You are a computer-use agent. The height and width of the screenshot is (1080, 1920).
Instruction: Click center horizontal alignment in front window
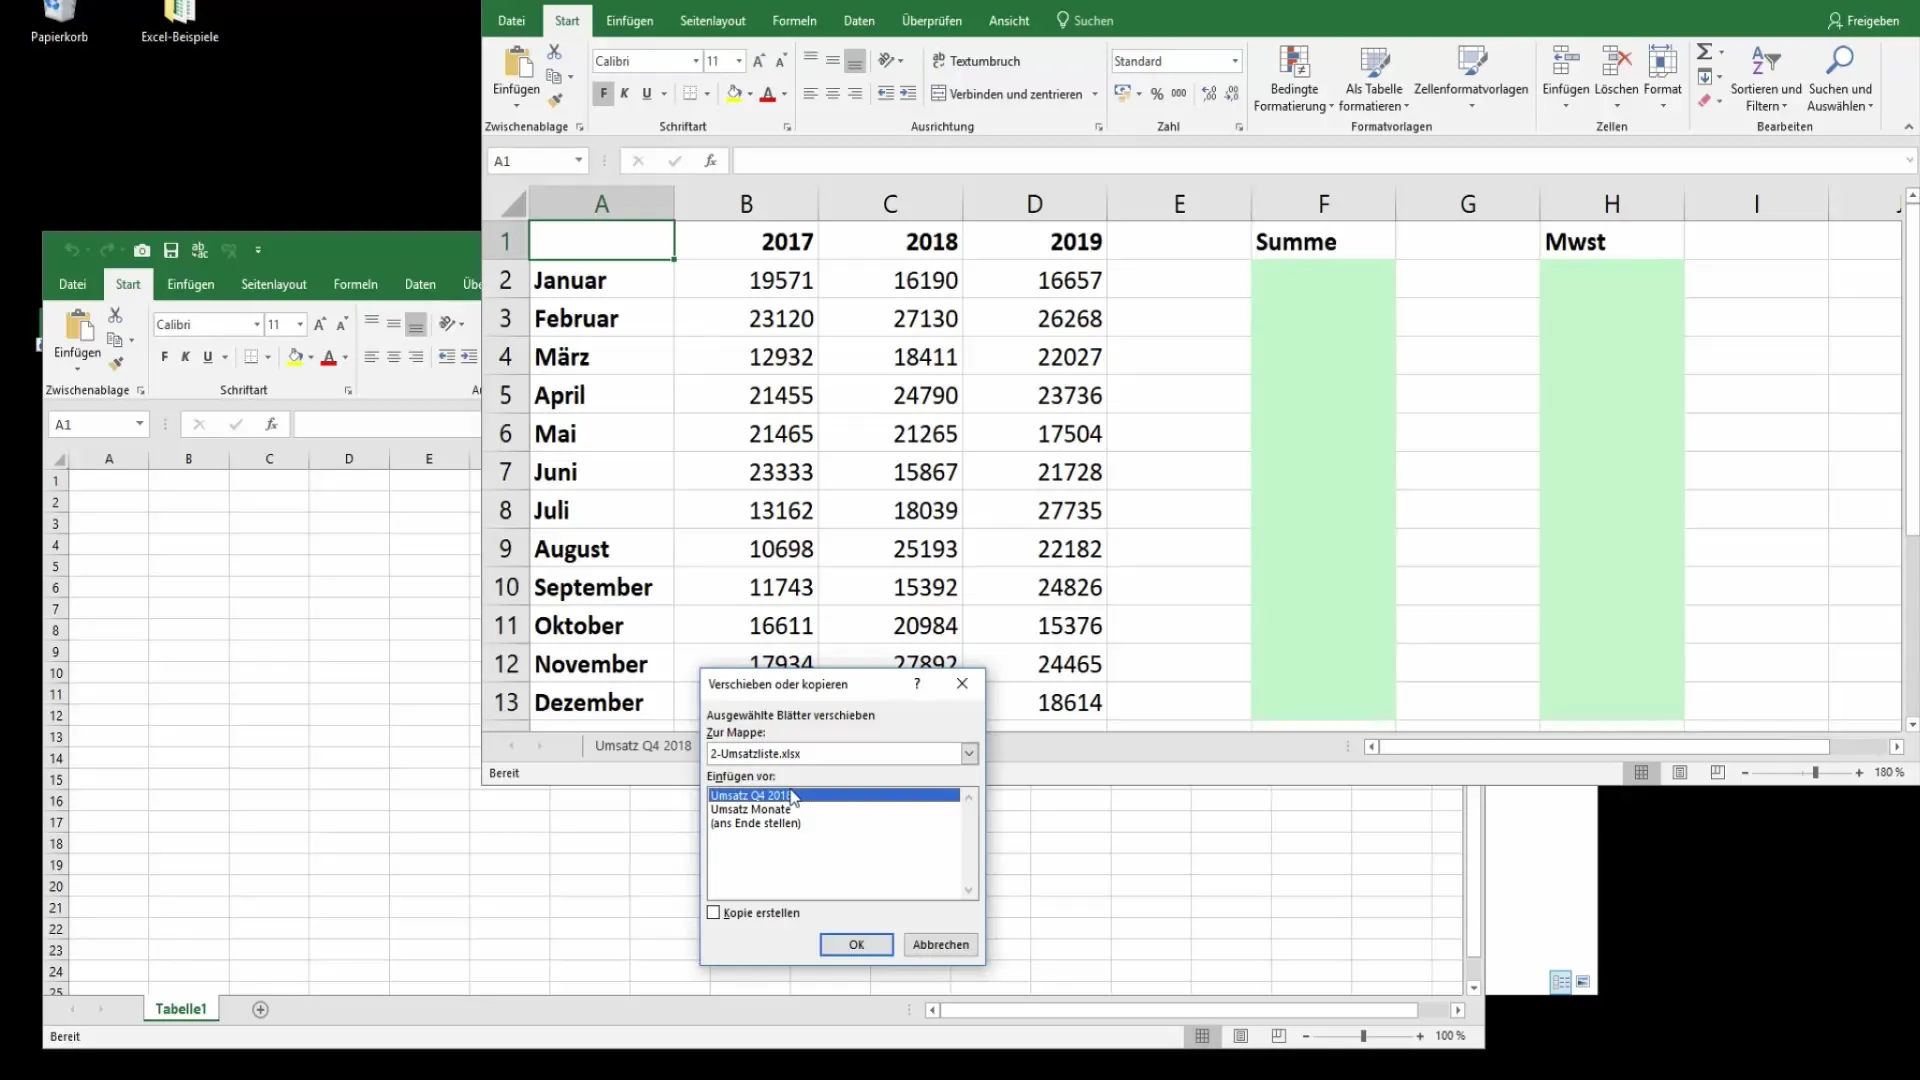(833, 93)
